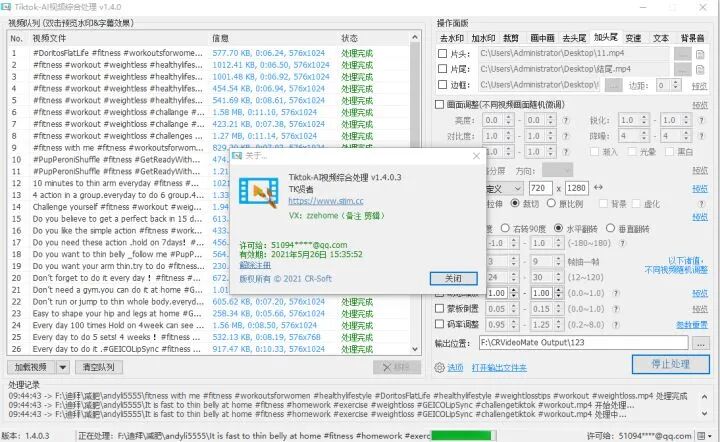Switch to the 背景音 tab
Screen dimensions: 720x442
[692, 38]
